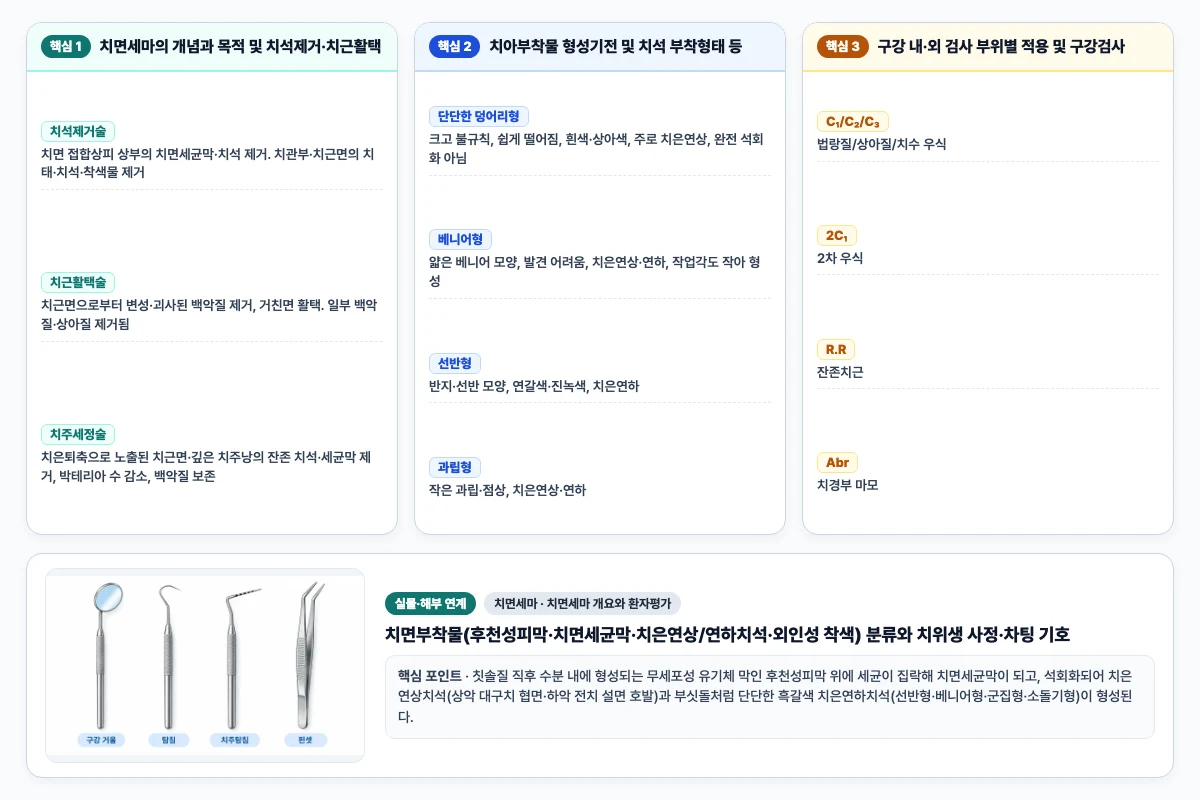
Task: Click heading 치면세마의 개념과 목적 및 치석제거·치근활택
Action: 240,46
